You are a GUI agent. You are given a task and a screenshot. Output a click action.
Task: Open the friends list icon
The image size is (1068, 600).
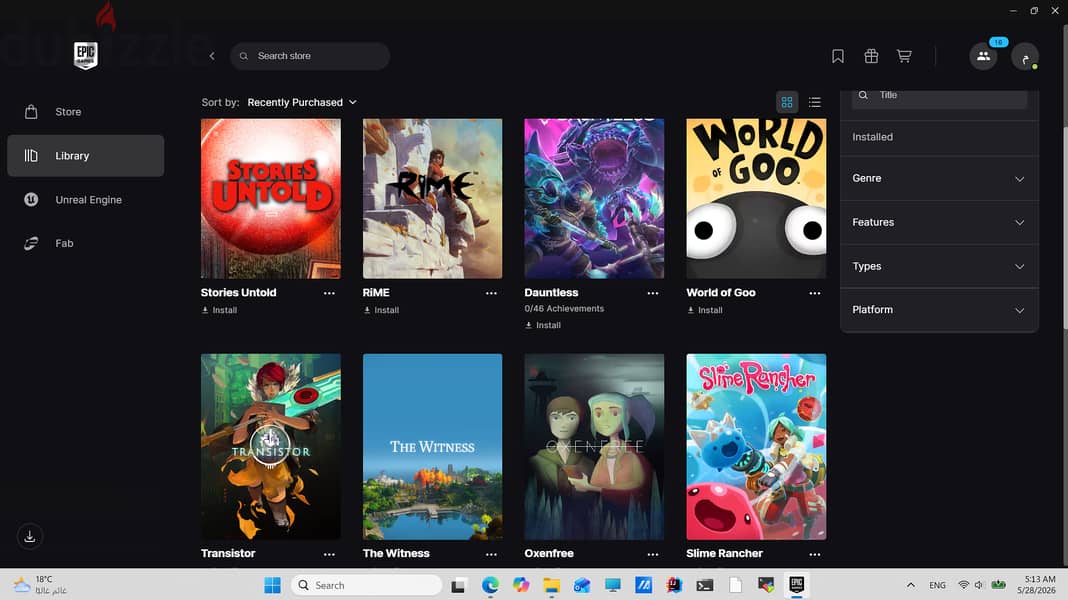point(984,56)
